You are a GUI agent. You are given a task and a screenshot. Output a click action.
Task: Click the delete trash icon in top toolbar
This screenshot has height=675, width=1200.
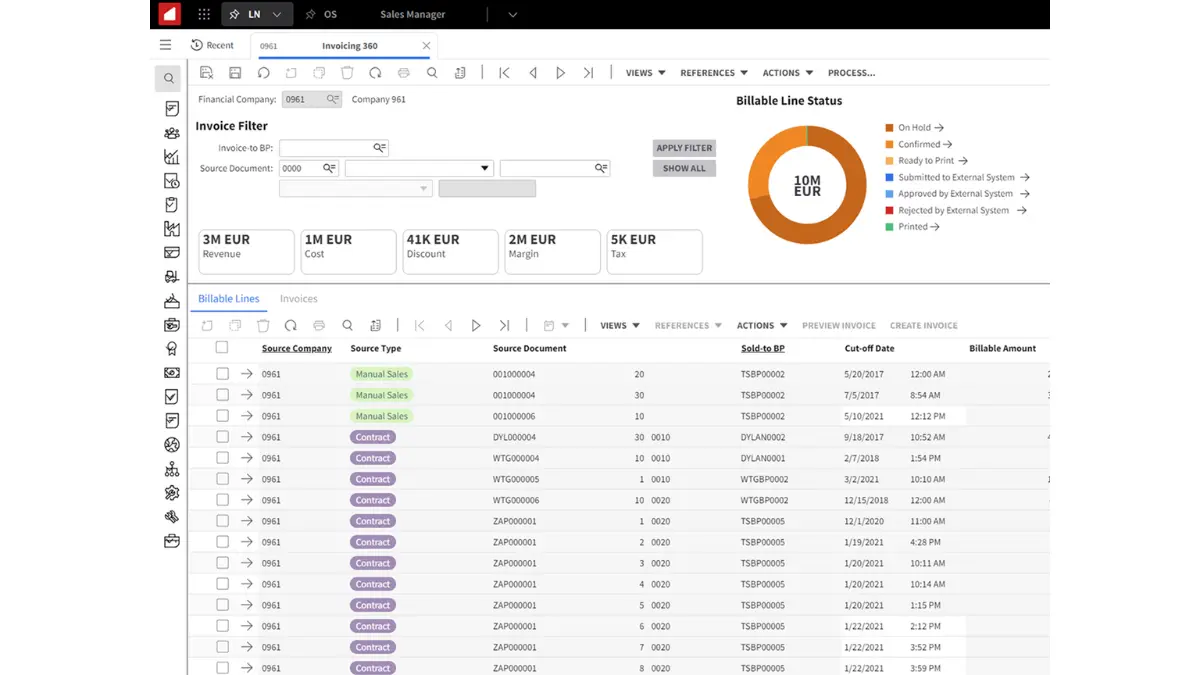click(x=347, y=73)
